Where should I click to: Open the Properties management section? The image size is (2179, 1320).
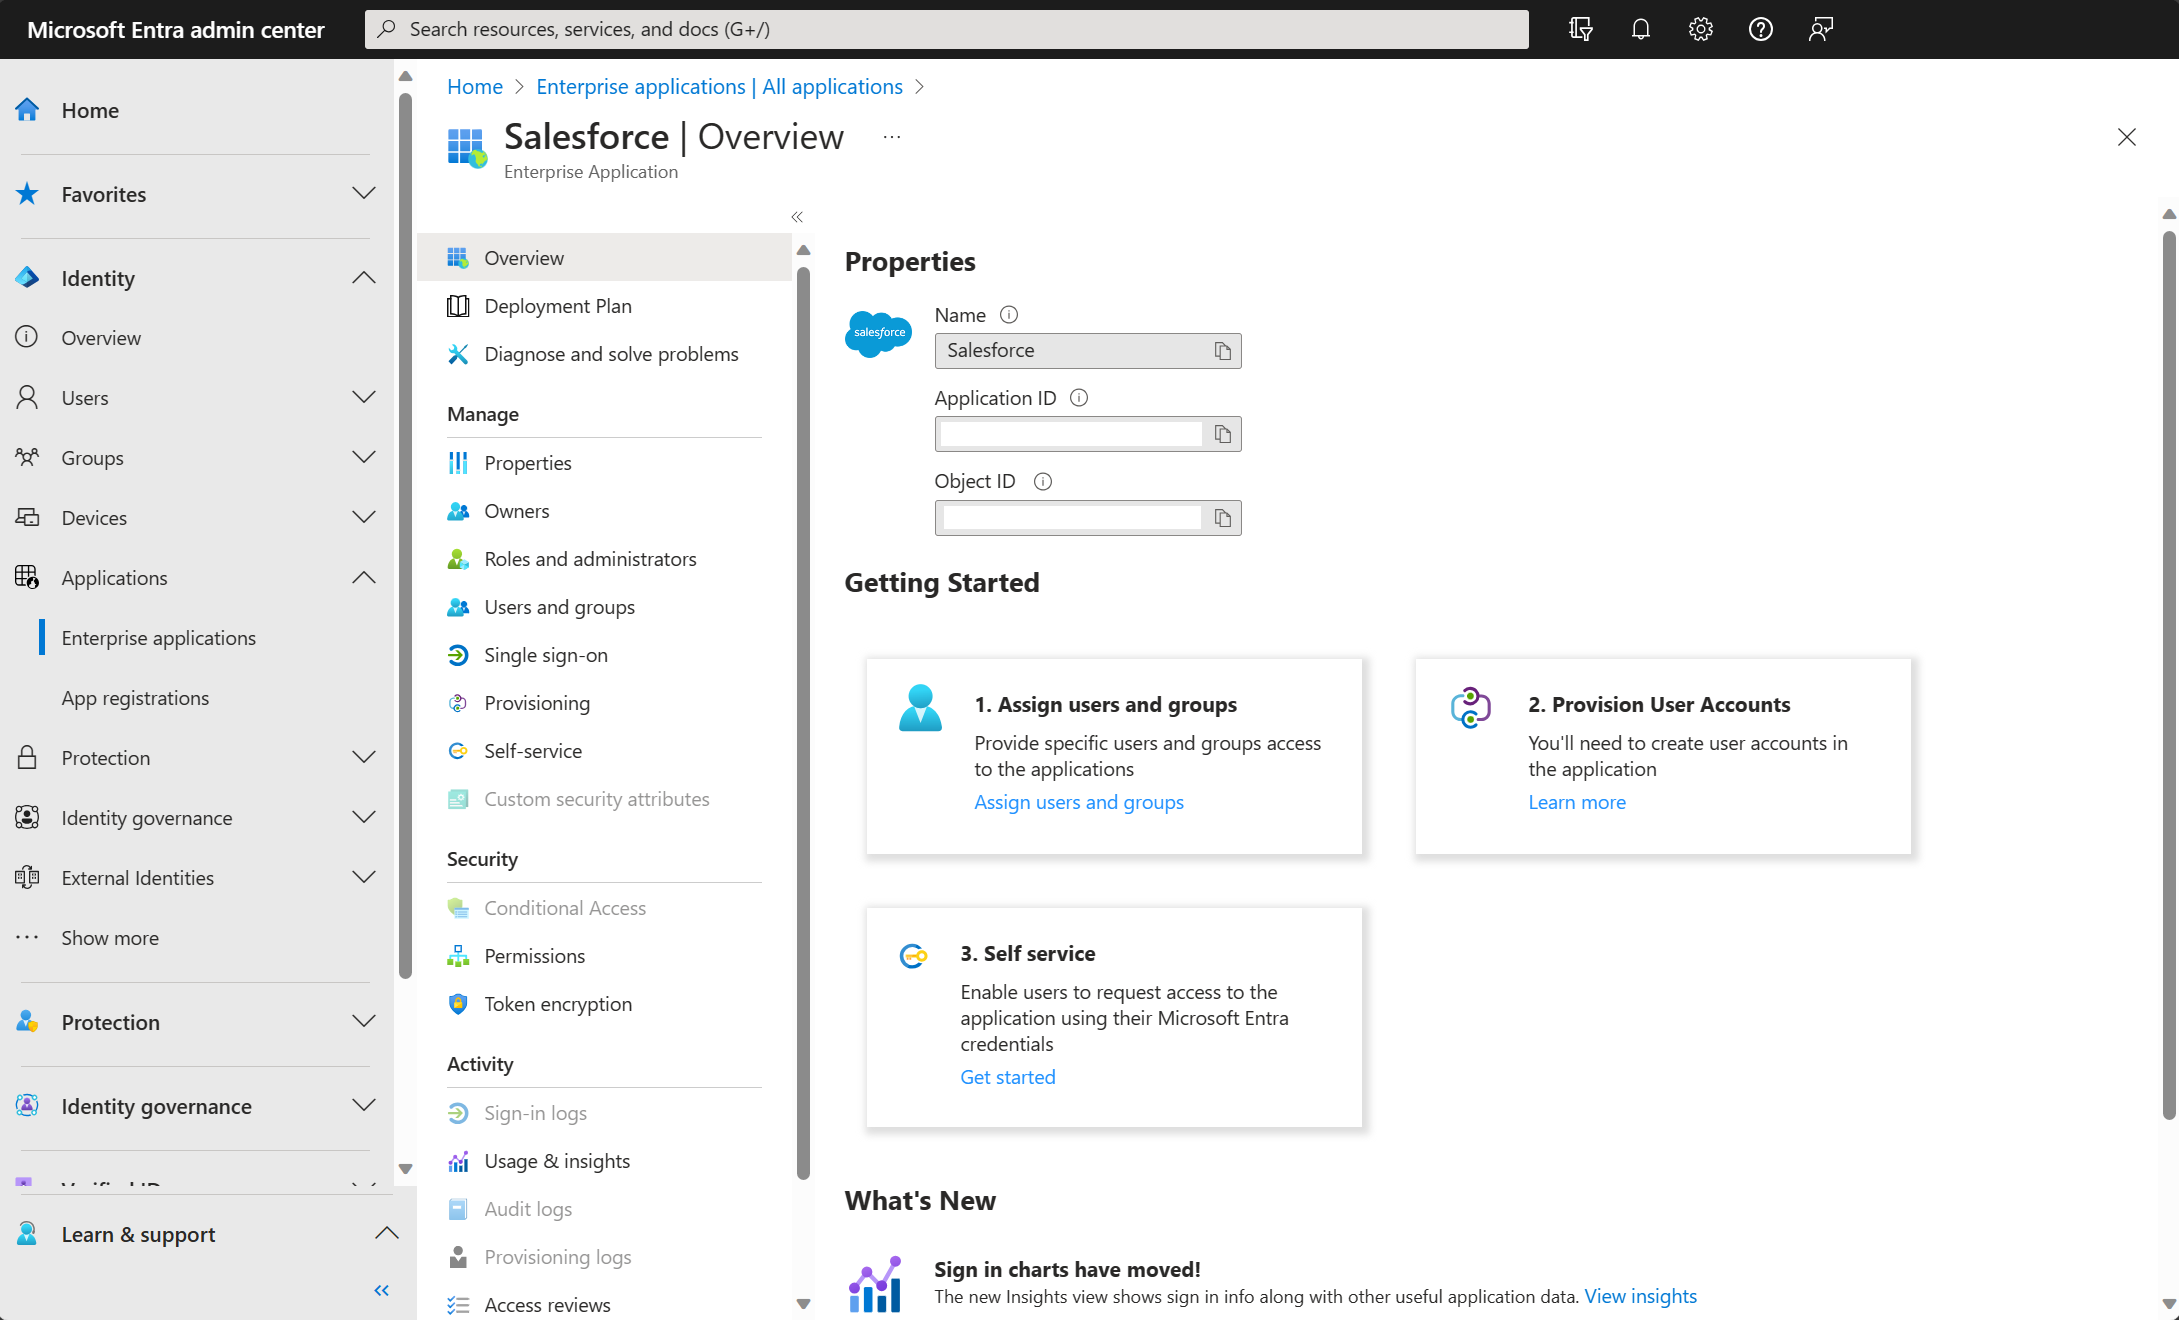[528, 461]
